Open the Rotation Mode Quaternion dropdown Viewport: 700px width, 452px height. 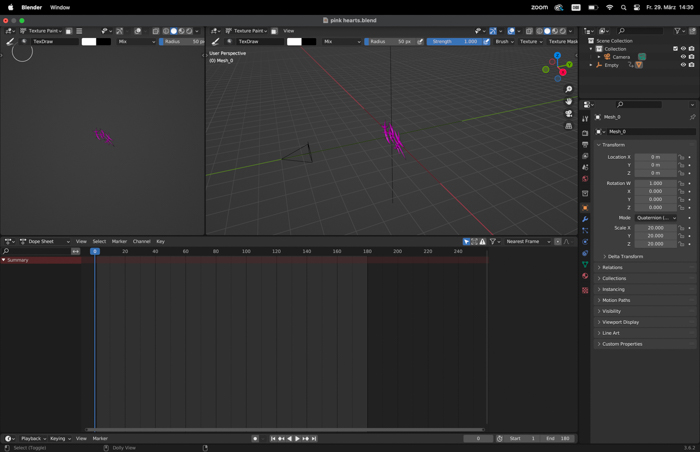click(x=655, y=218)
